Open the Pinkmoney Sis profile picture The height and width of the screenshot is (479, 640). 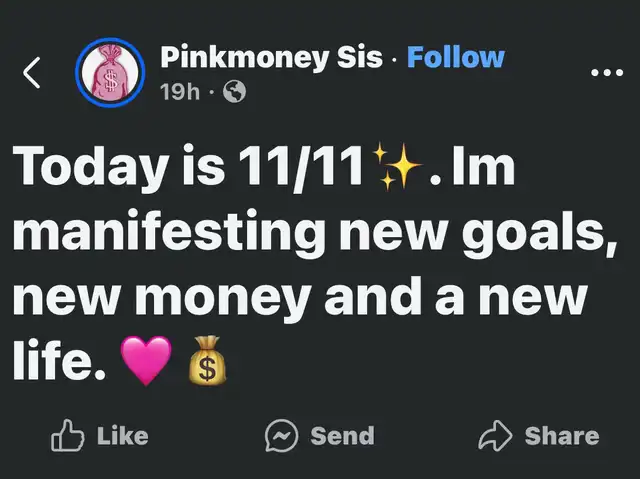coord(111,74)
